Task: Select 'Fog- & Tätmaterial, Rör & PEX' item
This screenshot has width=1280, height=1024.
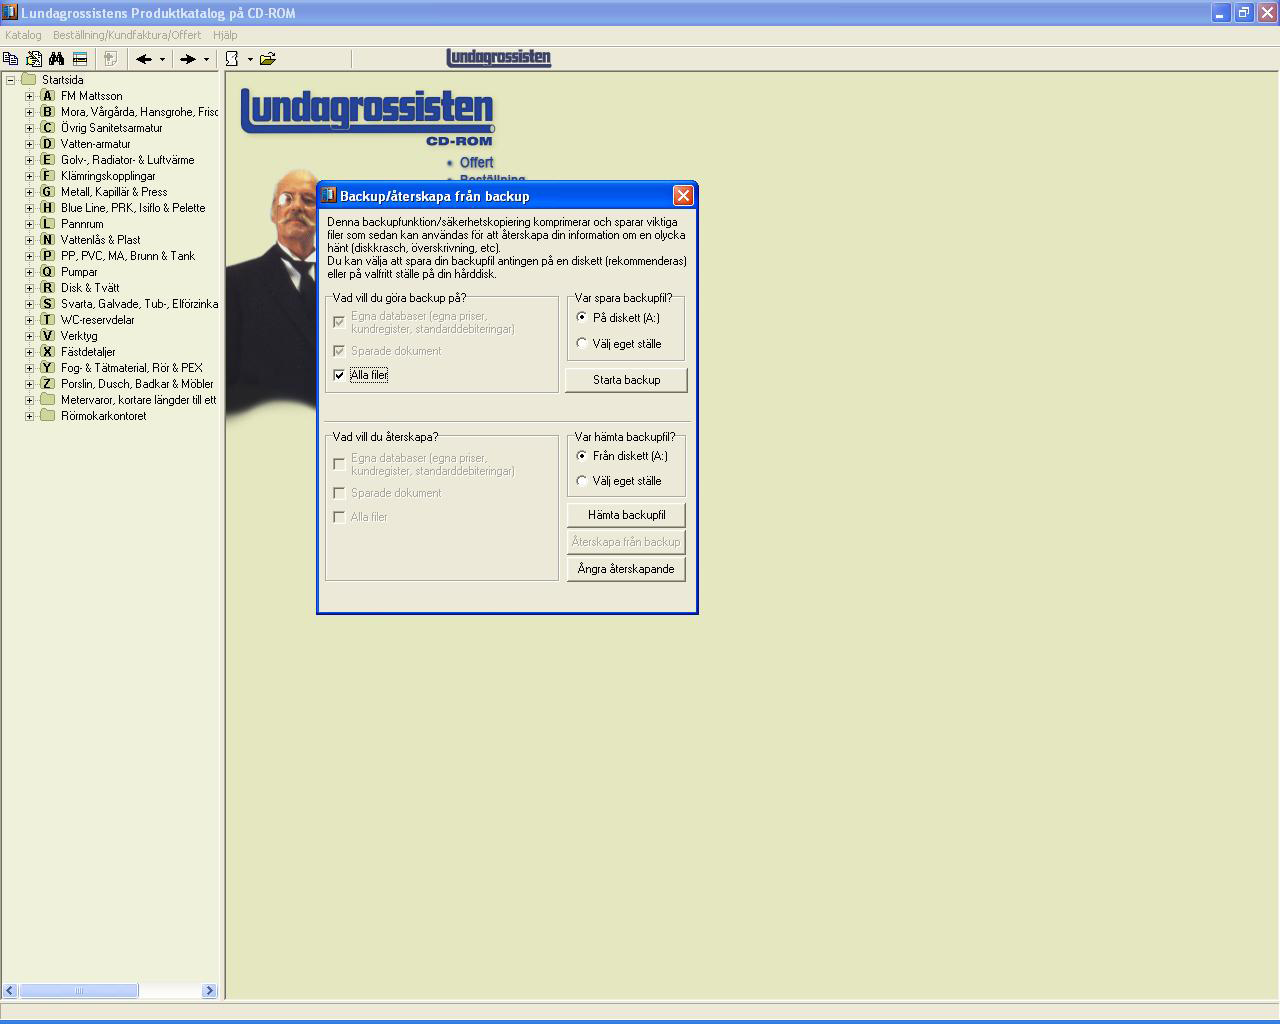Action: [132, 368]
